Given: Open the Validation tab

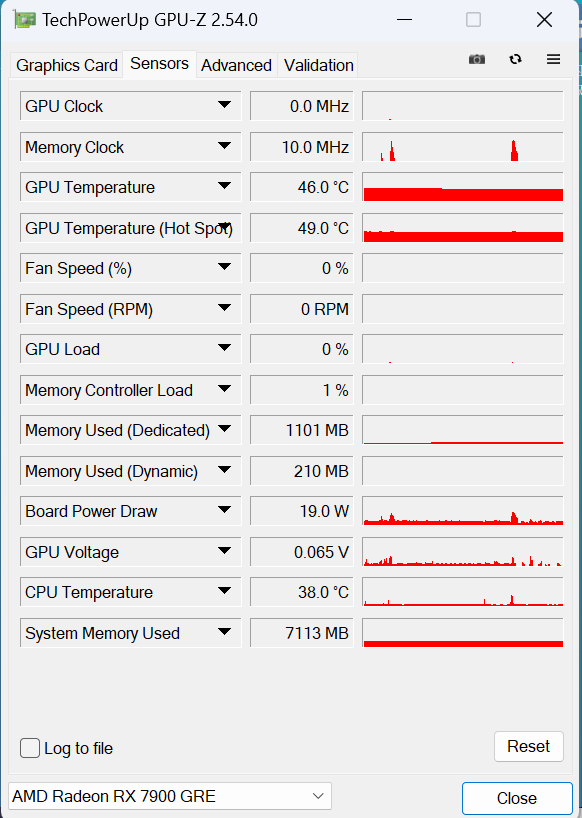Looking at the screenshot, I should [319, 65].
